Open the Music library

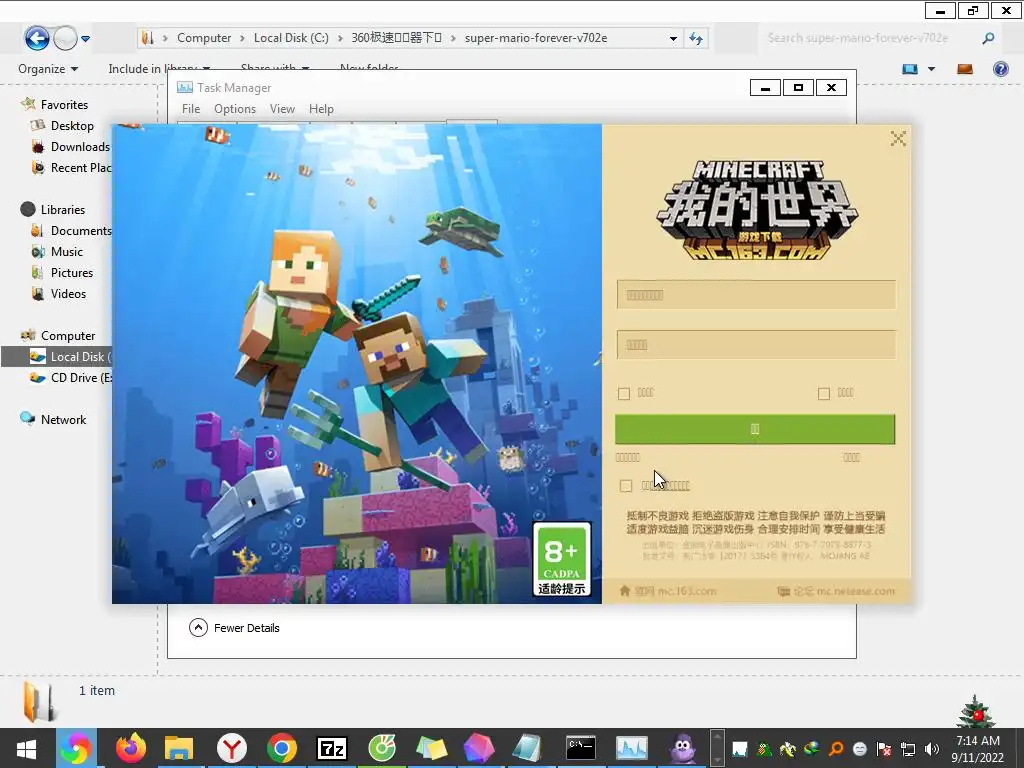[67, 251]
